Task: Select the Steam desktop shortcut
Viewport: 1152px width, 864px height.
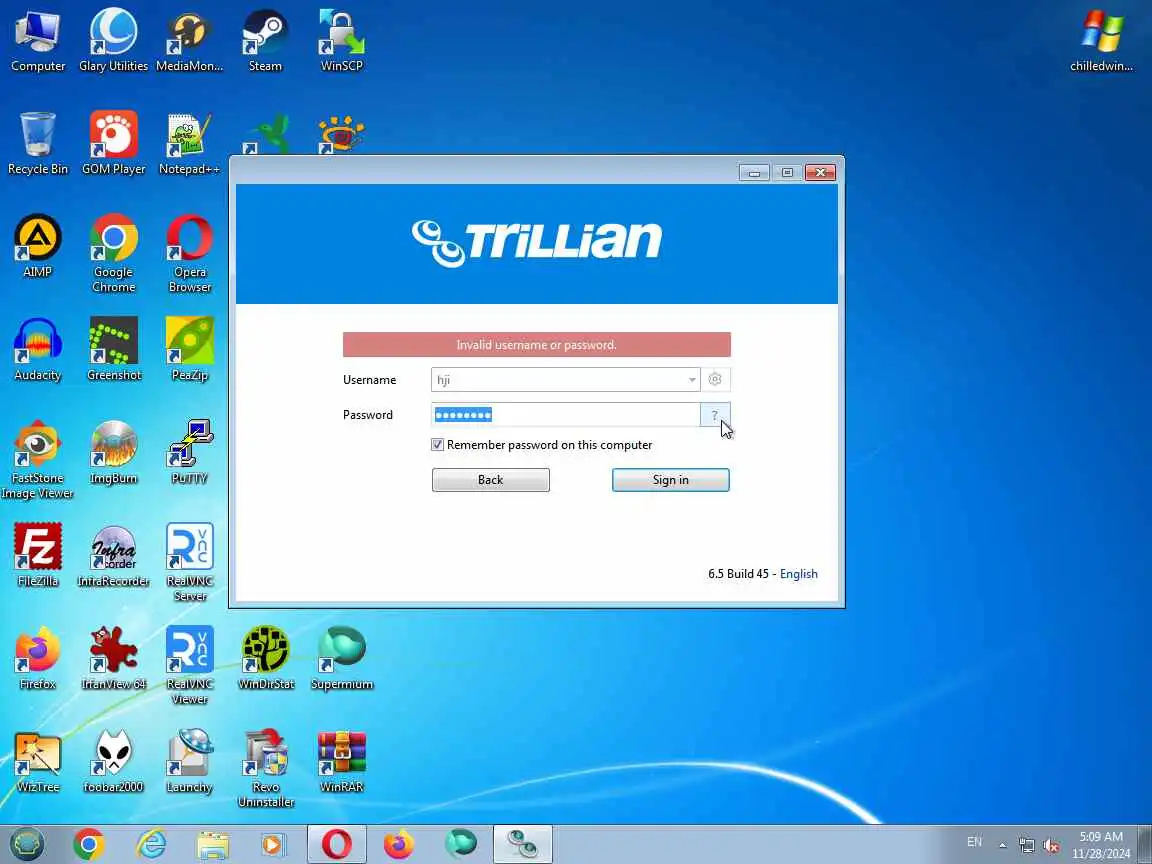Action: (x=265, y=40)
